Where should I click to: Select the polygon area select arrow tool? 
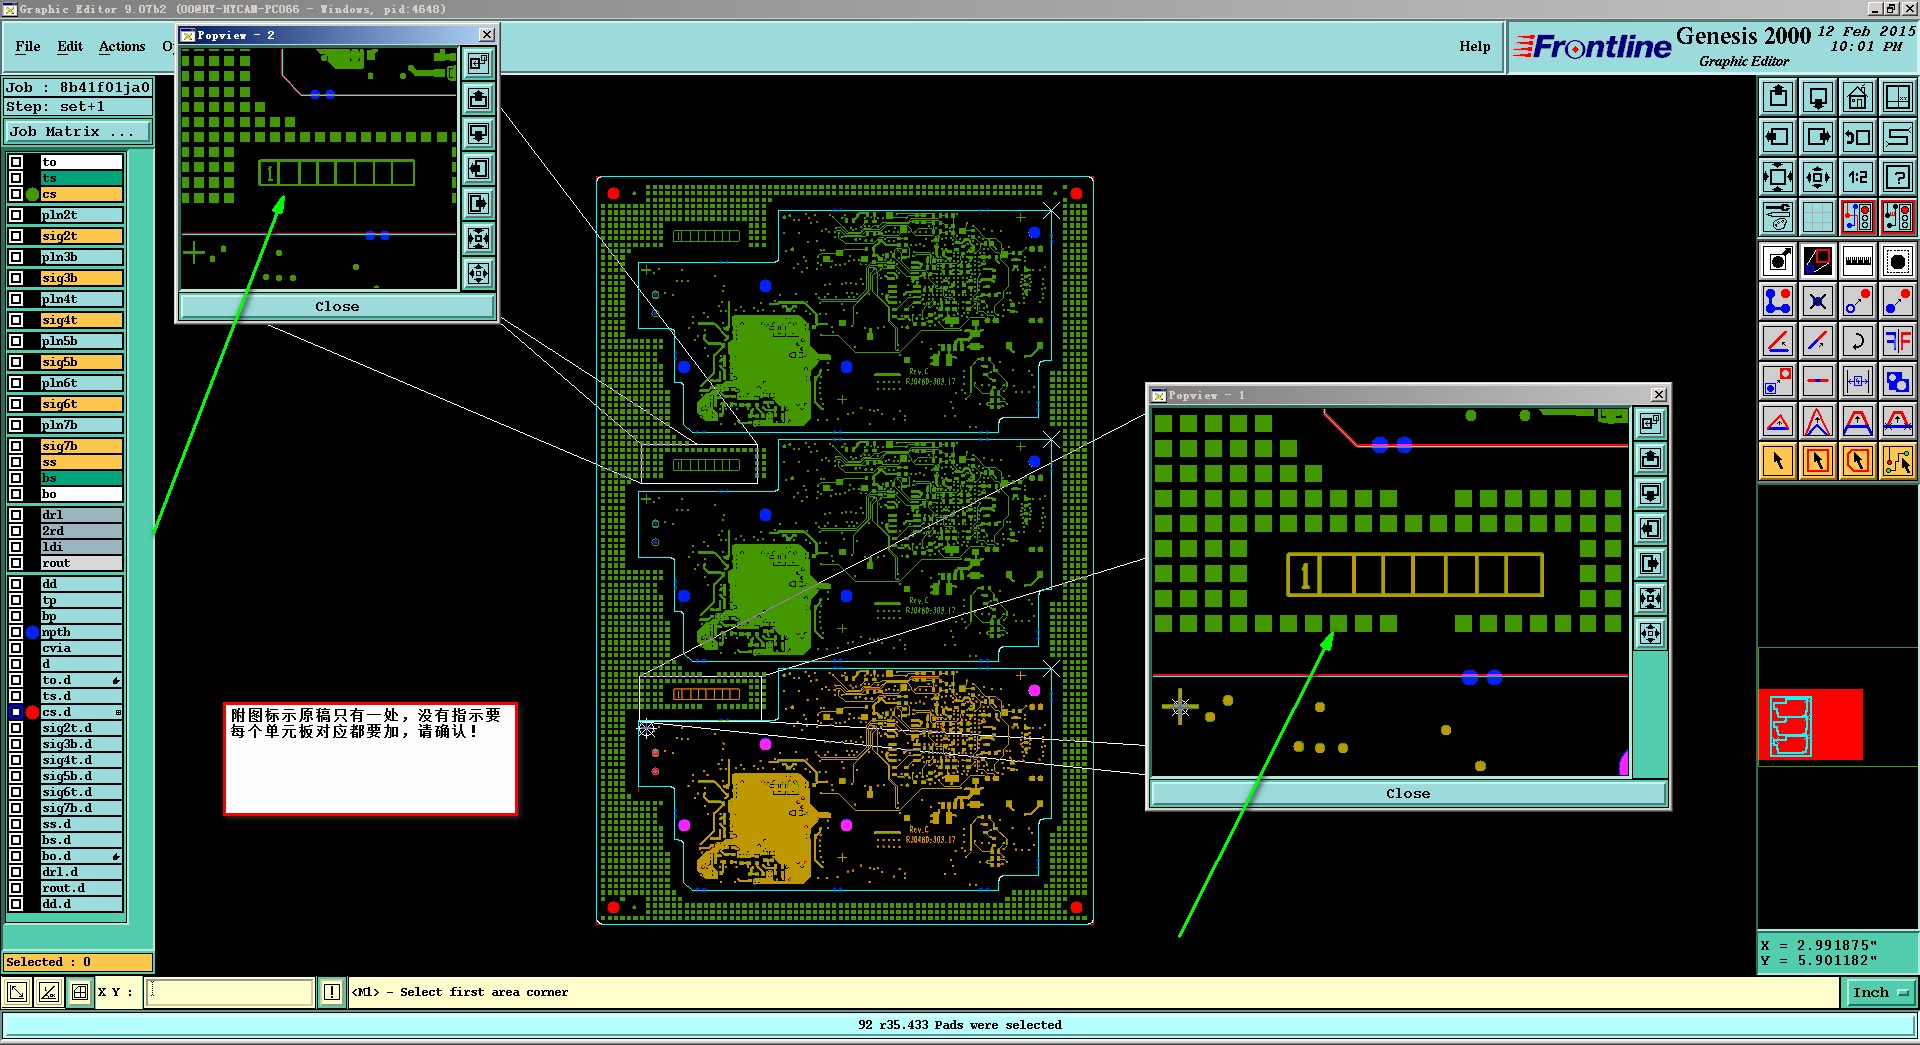point(1858,461)
